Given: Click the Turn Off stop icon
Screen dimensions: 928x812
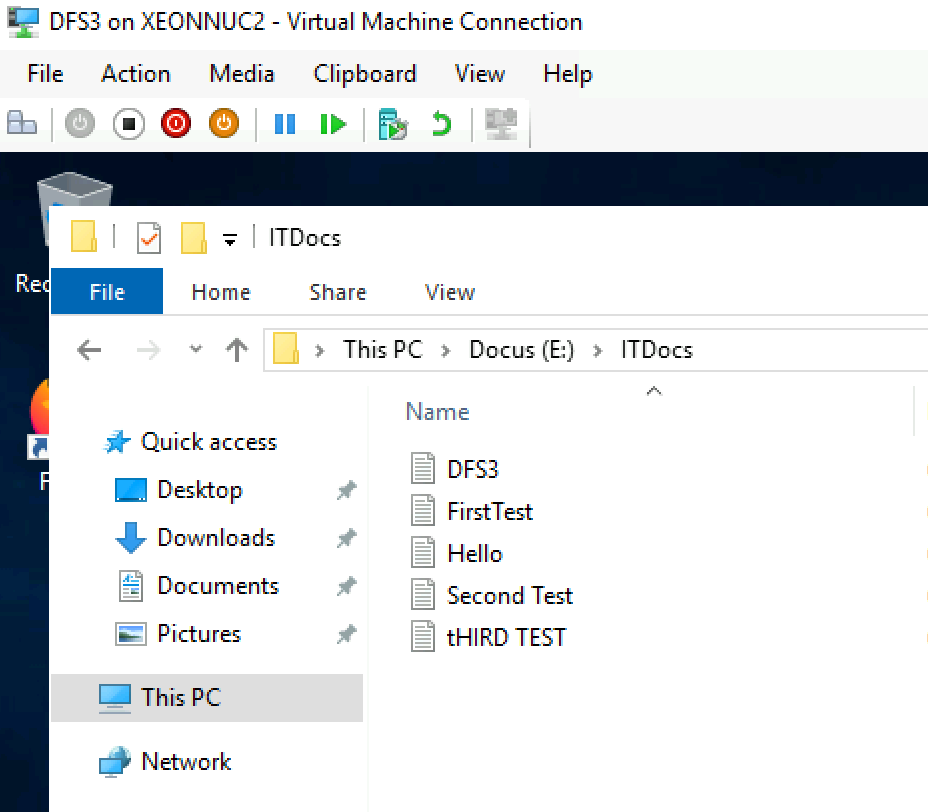Looking at the screenshot, I should [x=128, y=124].
